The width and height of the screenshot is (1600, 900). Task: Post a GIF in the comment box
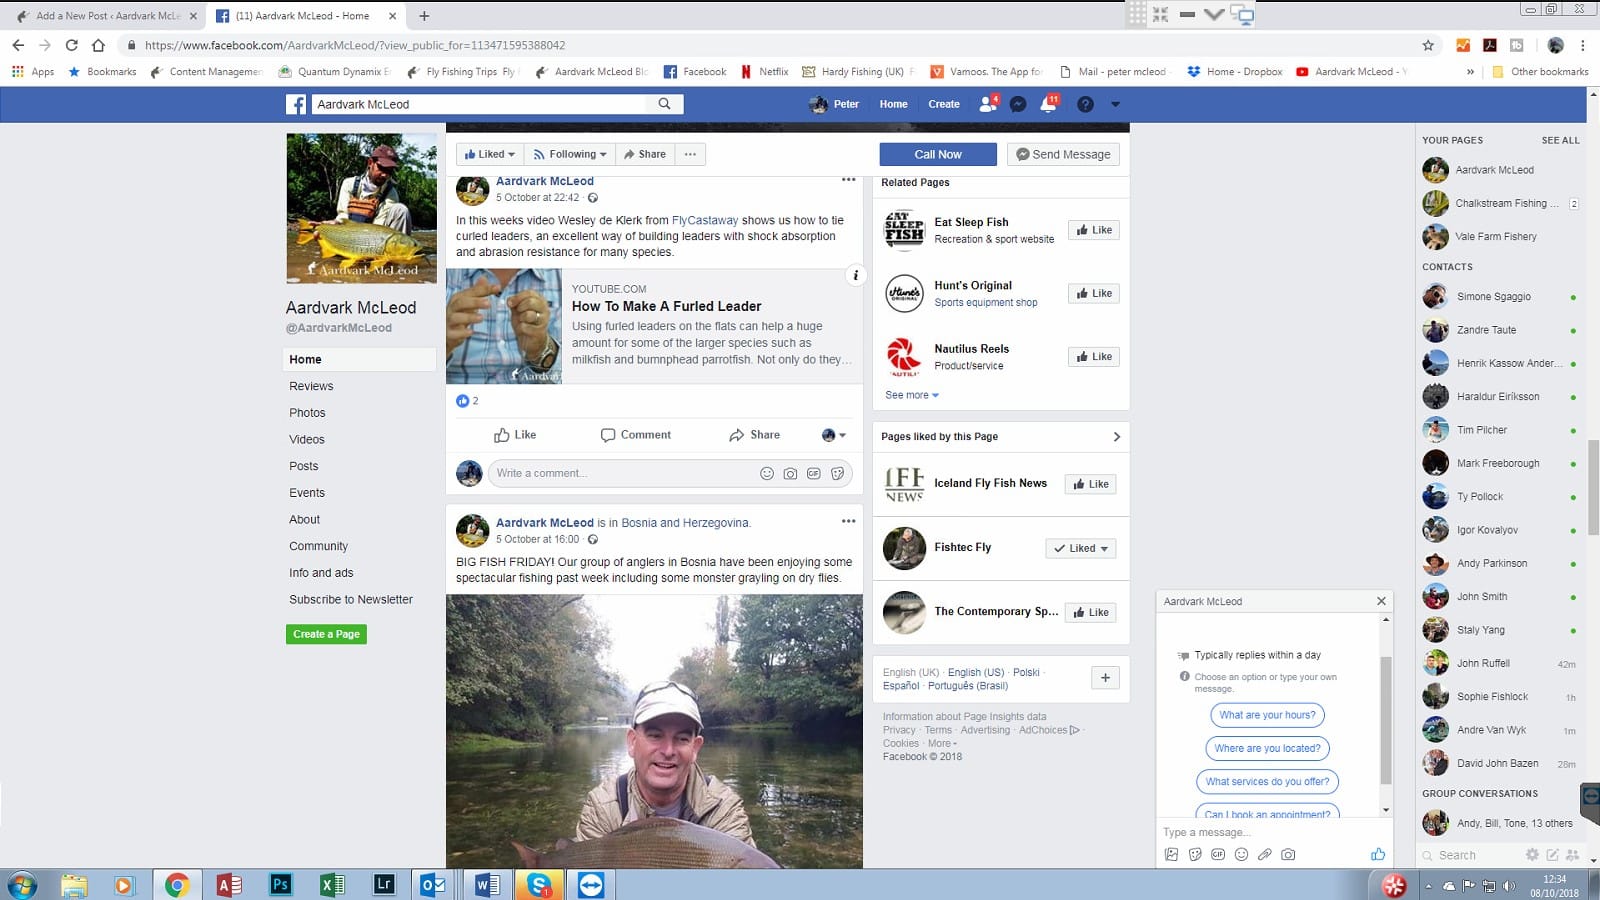814,473
